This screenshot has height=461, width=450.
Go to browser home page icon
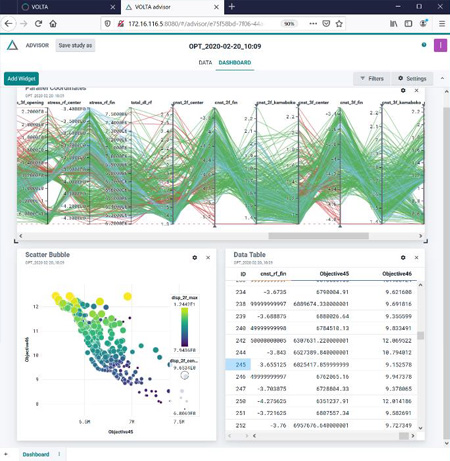pyautogui.click(x=53, y=24)
